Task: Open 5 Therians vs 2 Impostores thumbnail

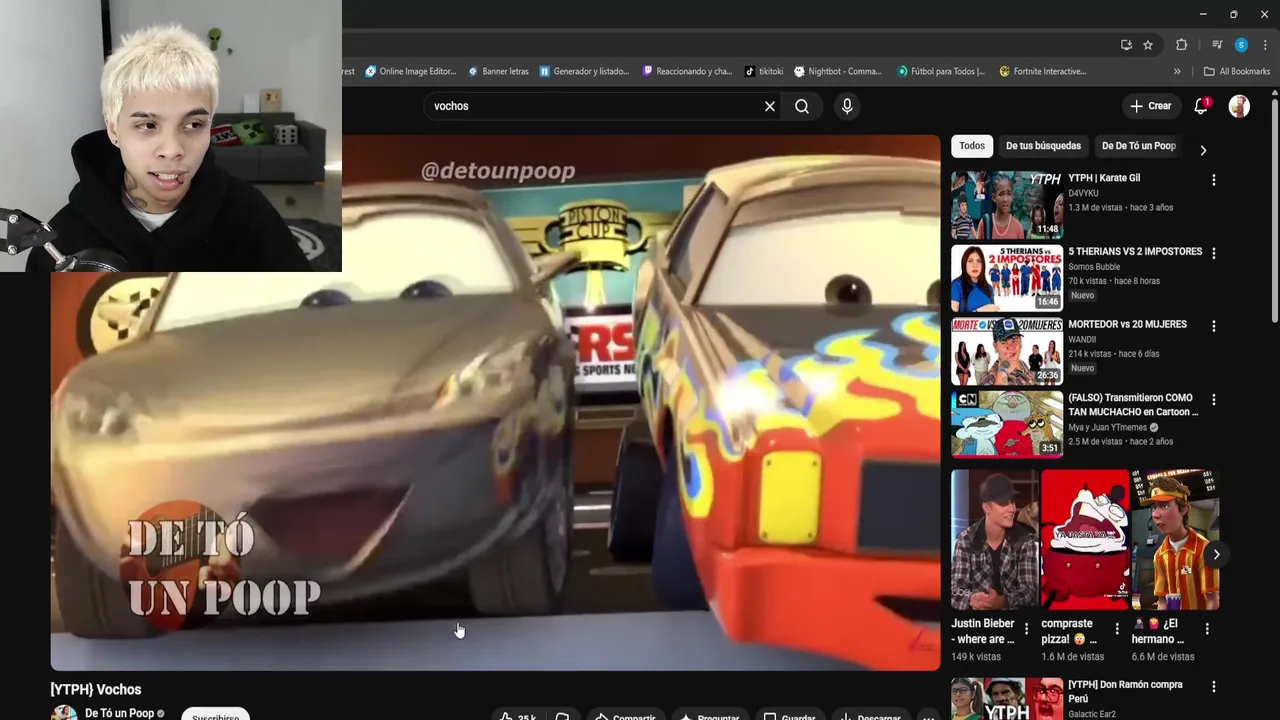Action: [x=1007, y=278]
